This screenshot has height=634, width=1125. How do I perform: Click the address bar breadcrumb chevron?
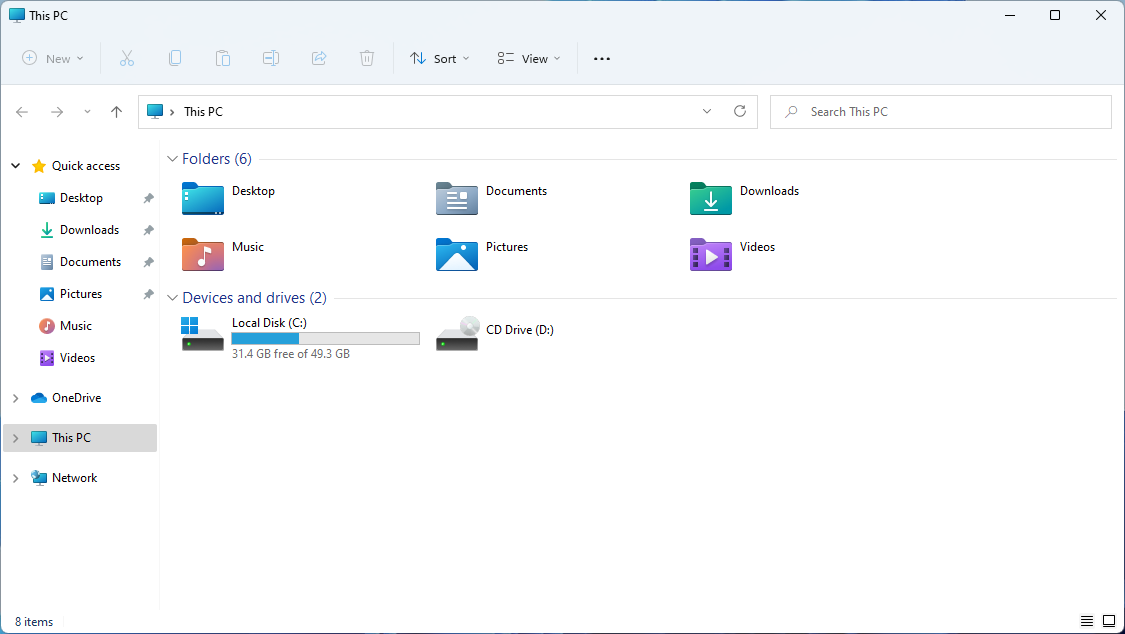pyautogui.click(x=172, y=112)
